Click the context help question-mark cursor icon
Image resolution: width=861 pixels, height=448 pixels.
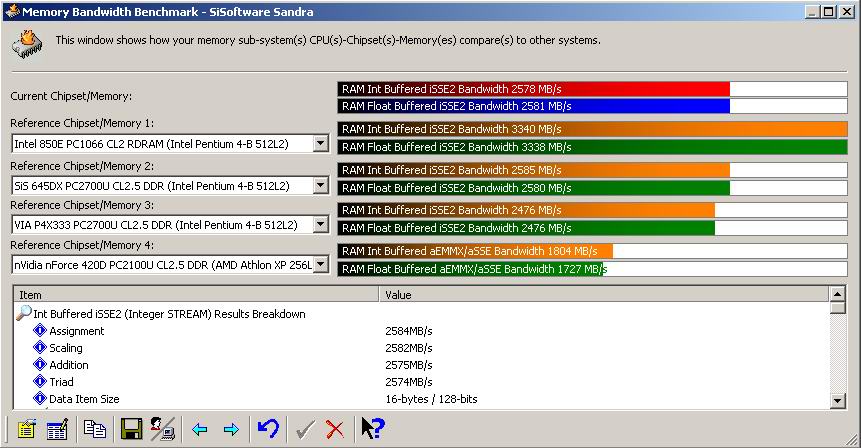click(372, 429)
